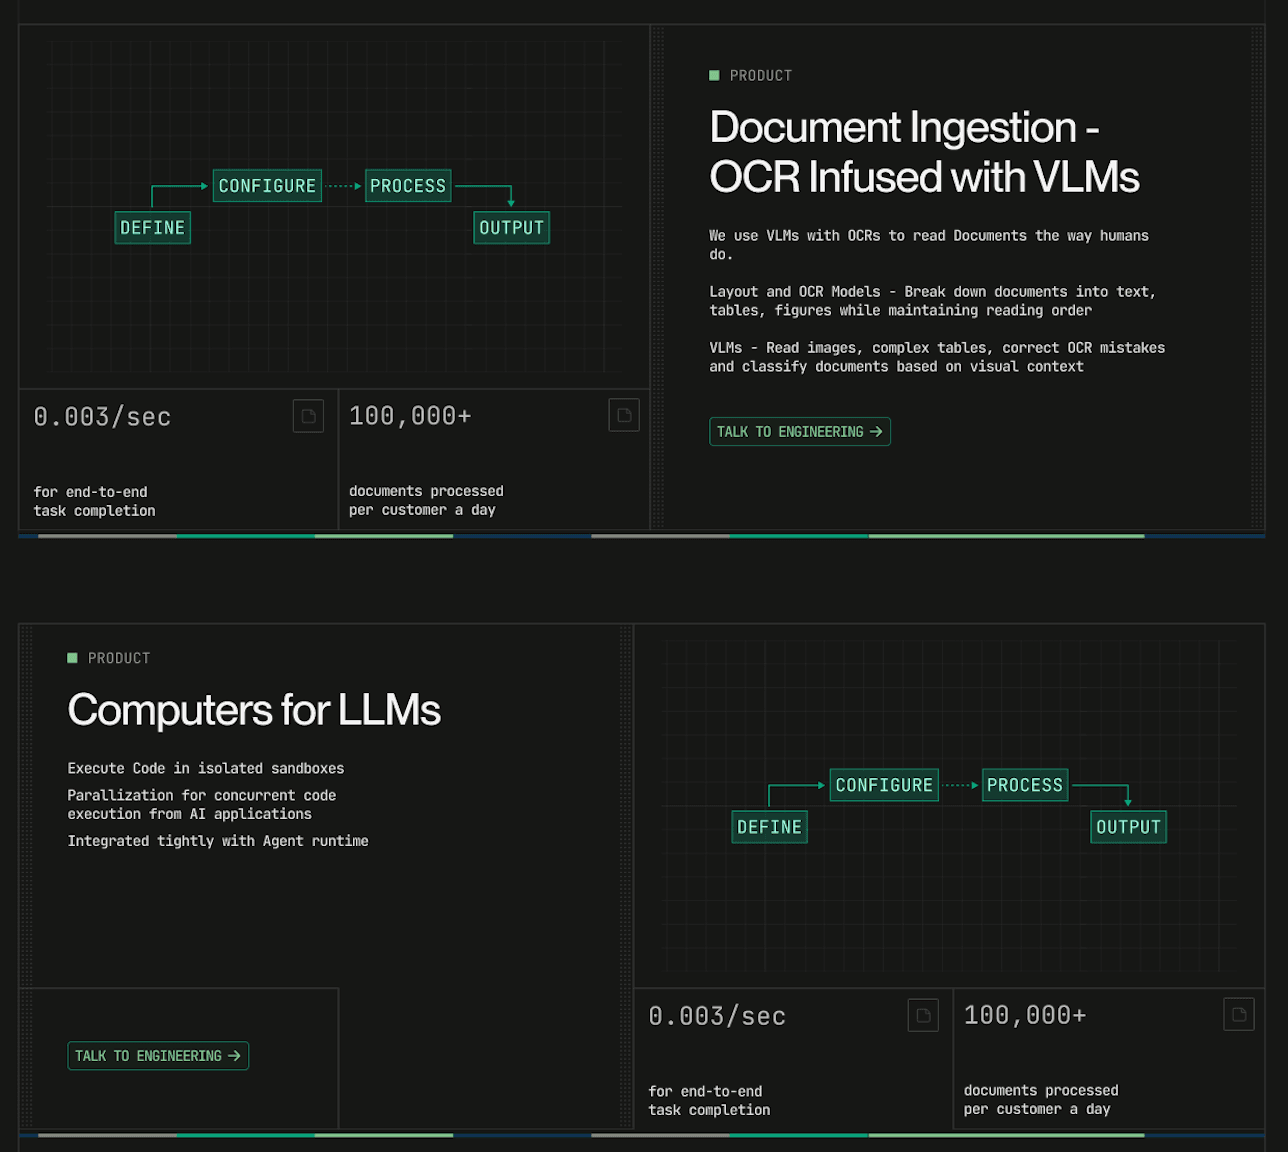Click the lower 0.003/sec task completion stat
This screenshot has width=1288, height=1152.
[717, 1016]
